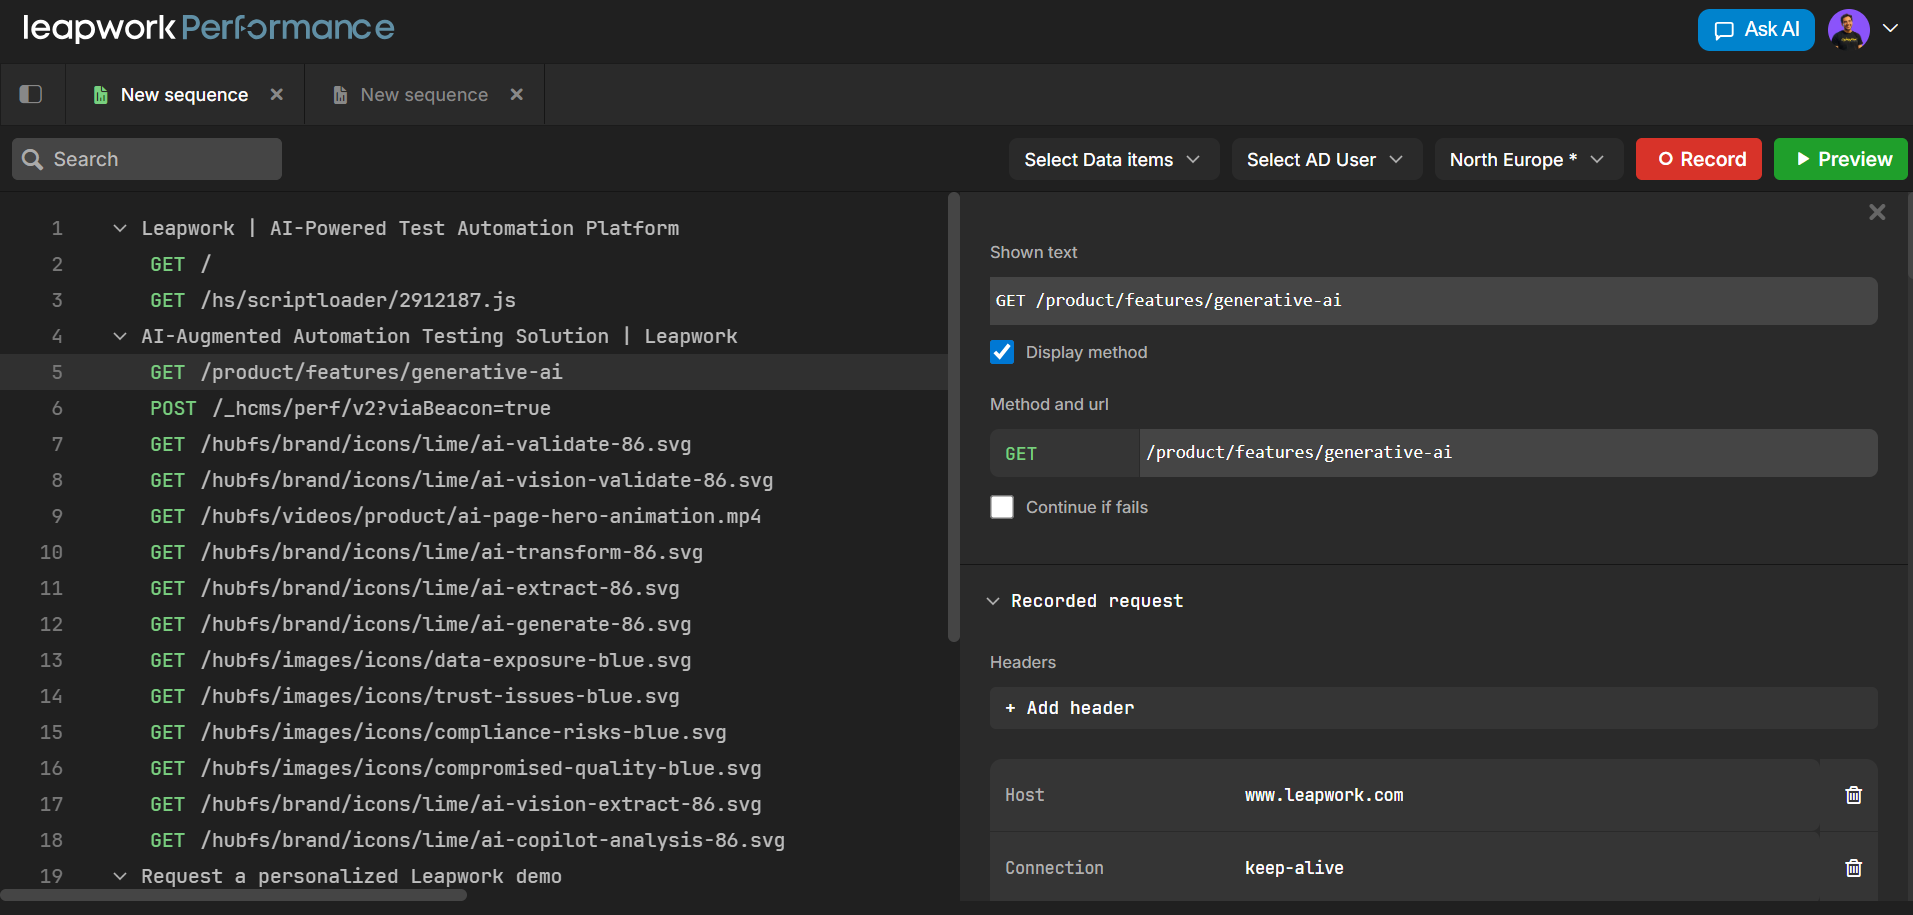Click the user profile avatar
Viewport: 1913px width, 915px height.
pos(1848,30)
